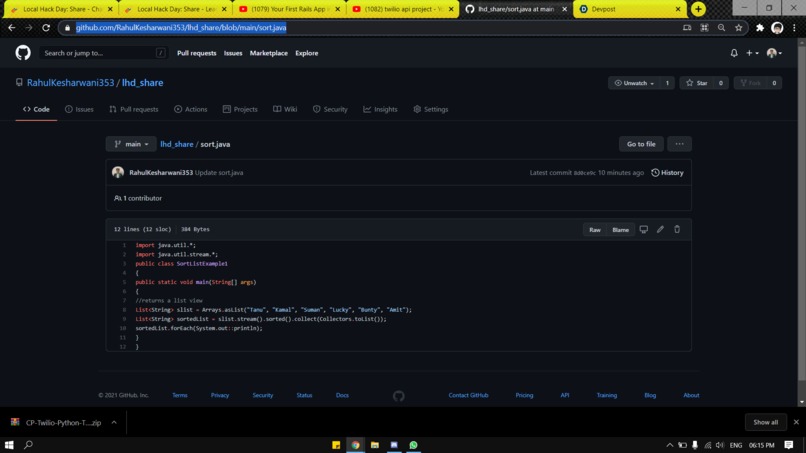This screenshot has width=806, height=453.
Task: Open the repository Settings tab
Action: click(x=431, y=109)
